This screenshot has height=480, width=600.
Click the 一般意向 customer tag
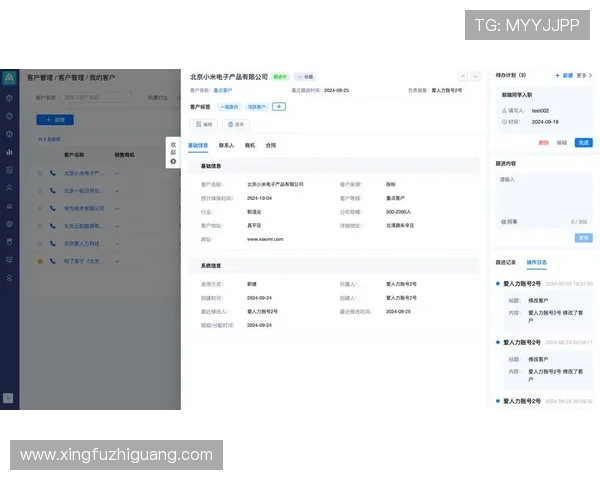(x=229, y=107)
